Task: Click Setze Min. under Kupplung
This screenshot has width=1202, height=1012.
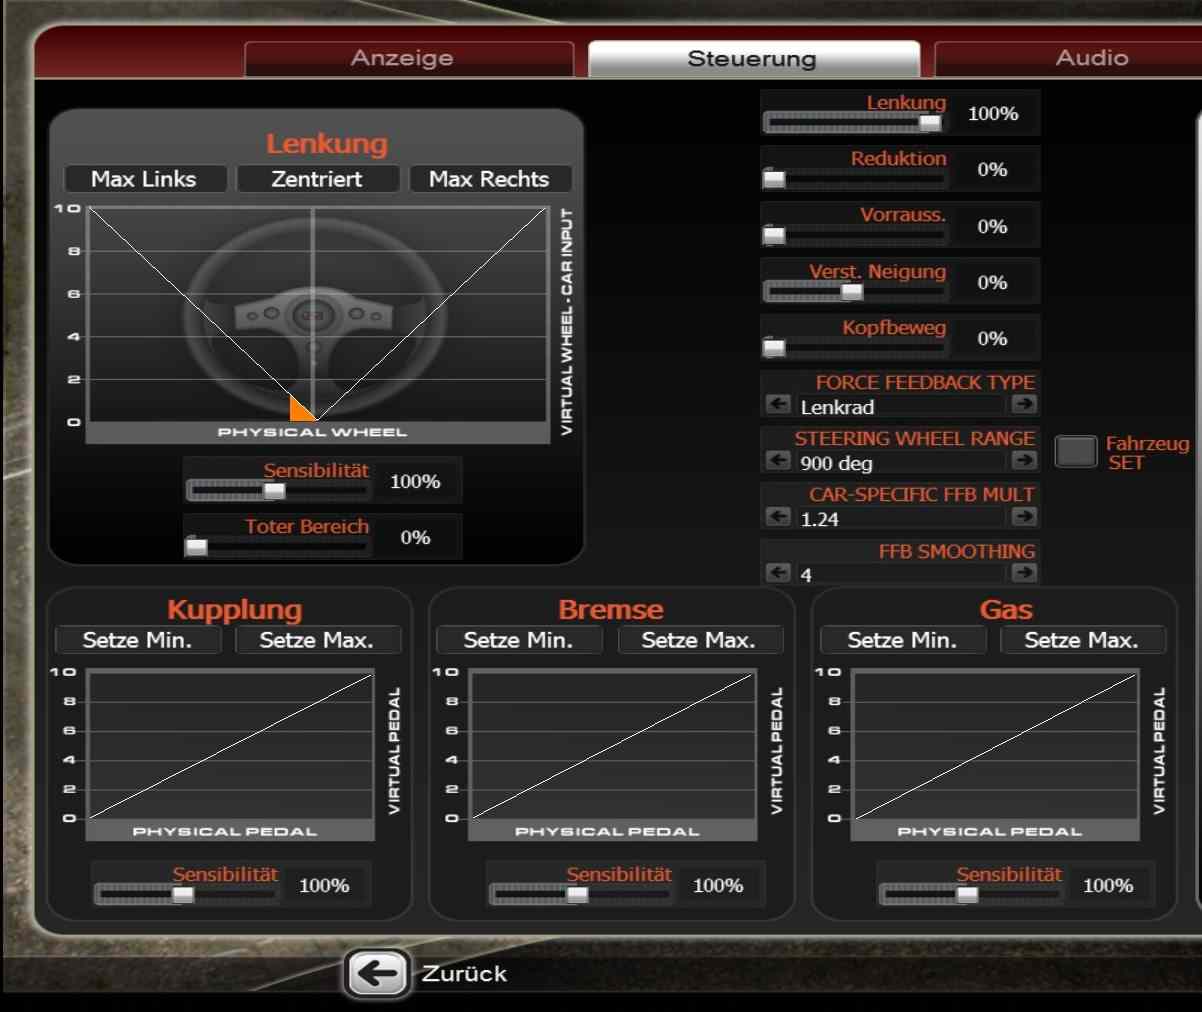Action: coord(137,640)
